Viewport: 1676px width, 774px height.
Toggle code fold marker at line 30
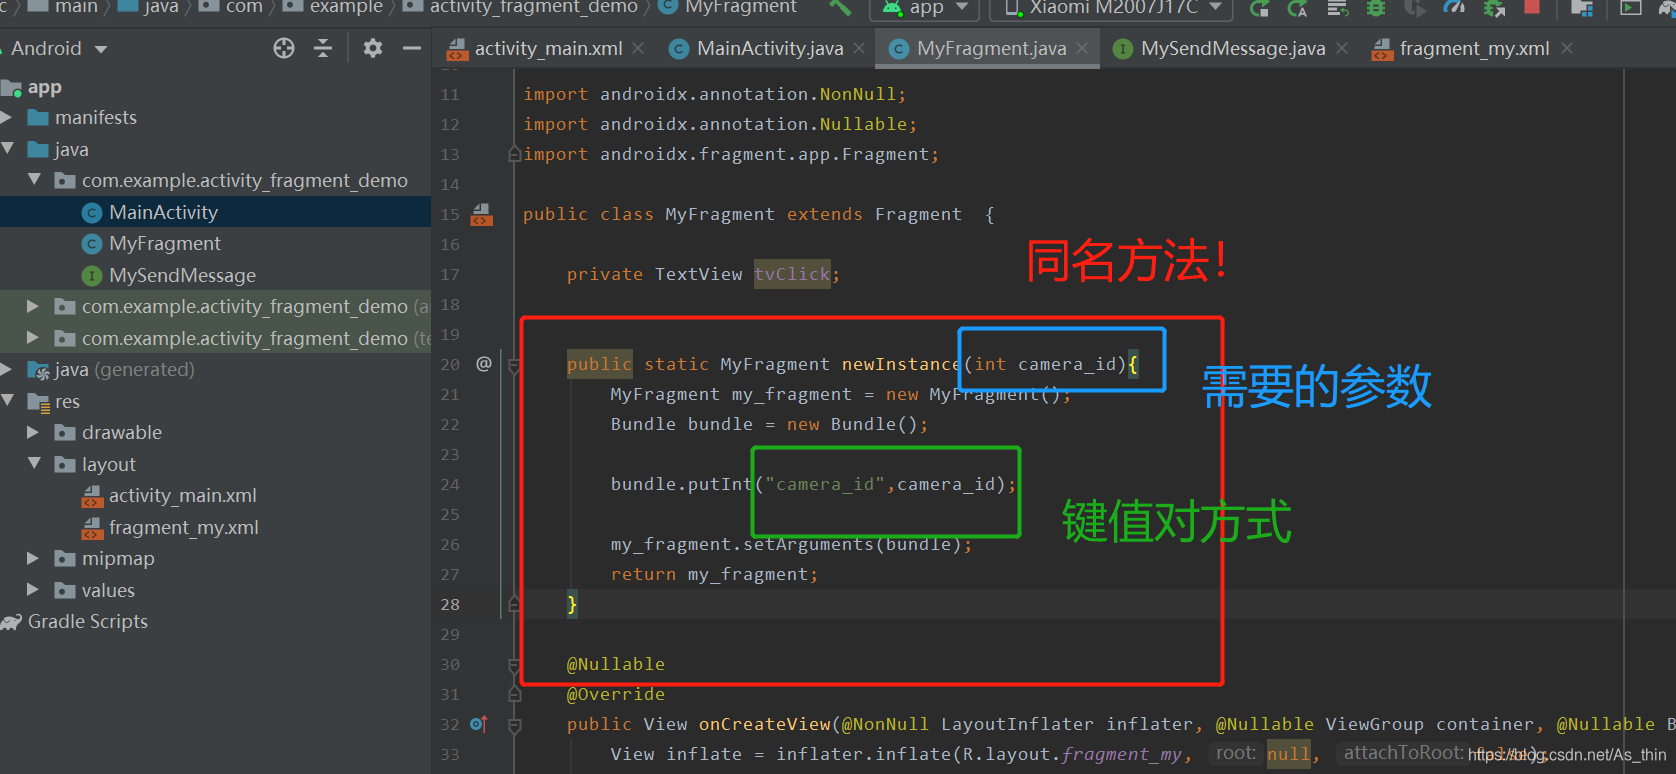tap(514, 664)
